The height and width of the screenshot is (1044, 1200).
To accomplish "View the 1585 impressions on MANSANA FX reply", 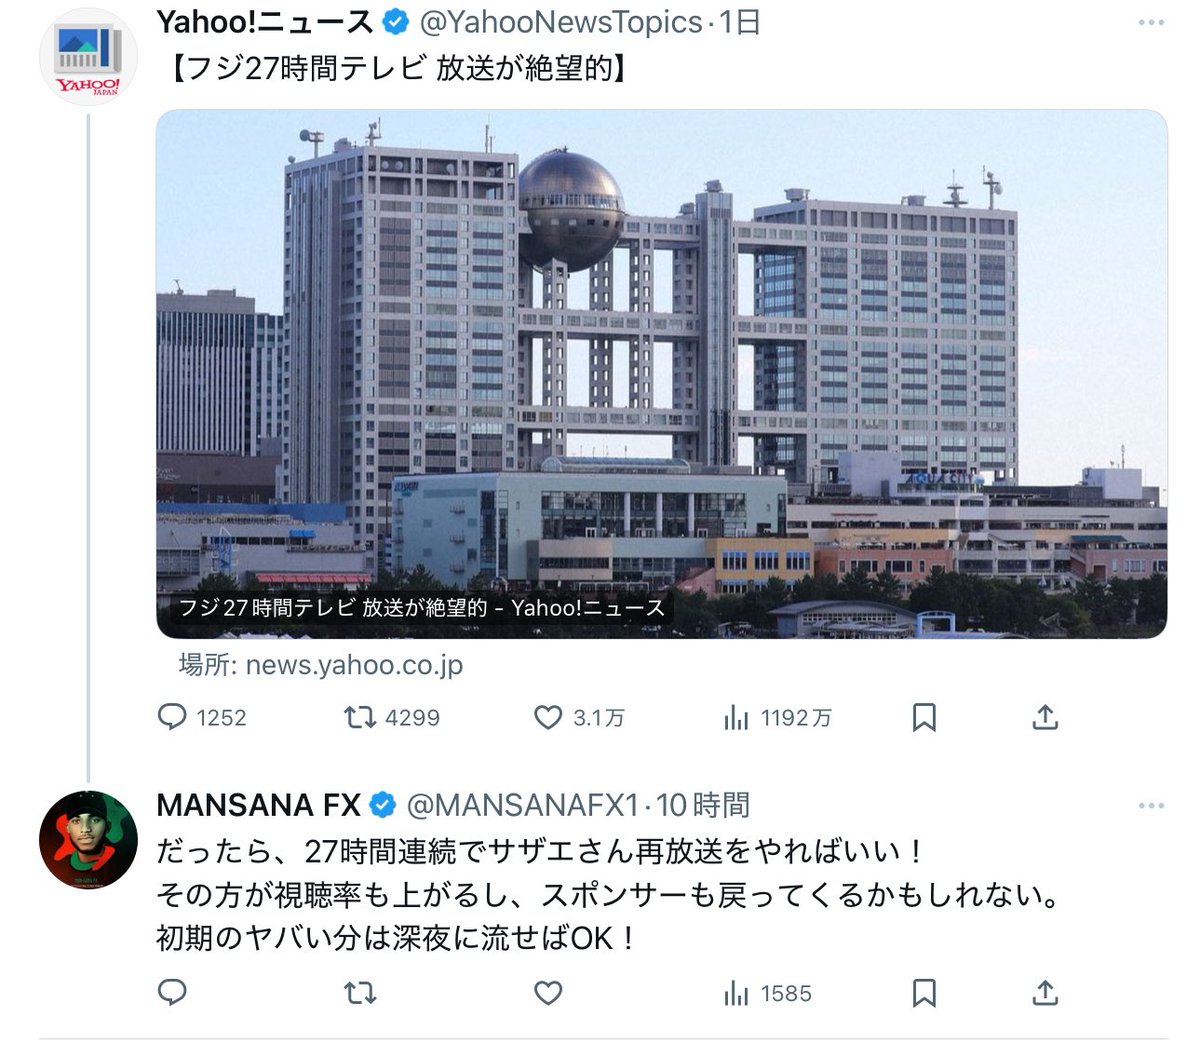I will pyautogui.click(x=767, y=993).
